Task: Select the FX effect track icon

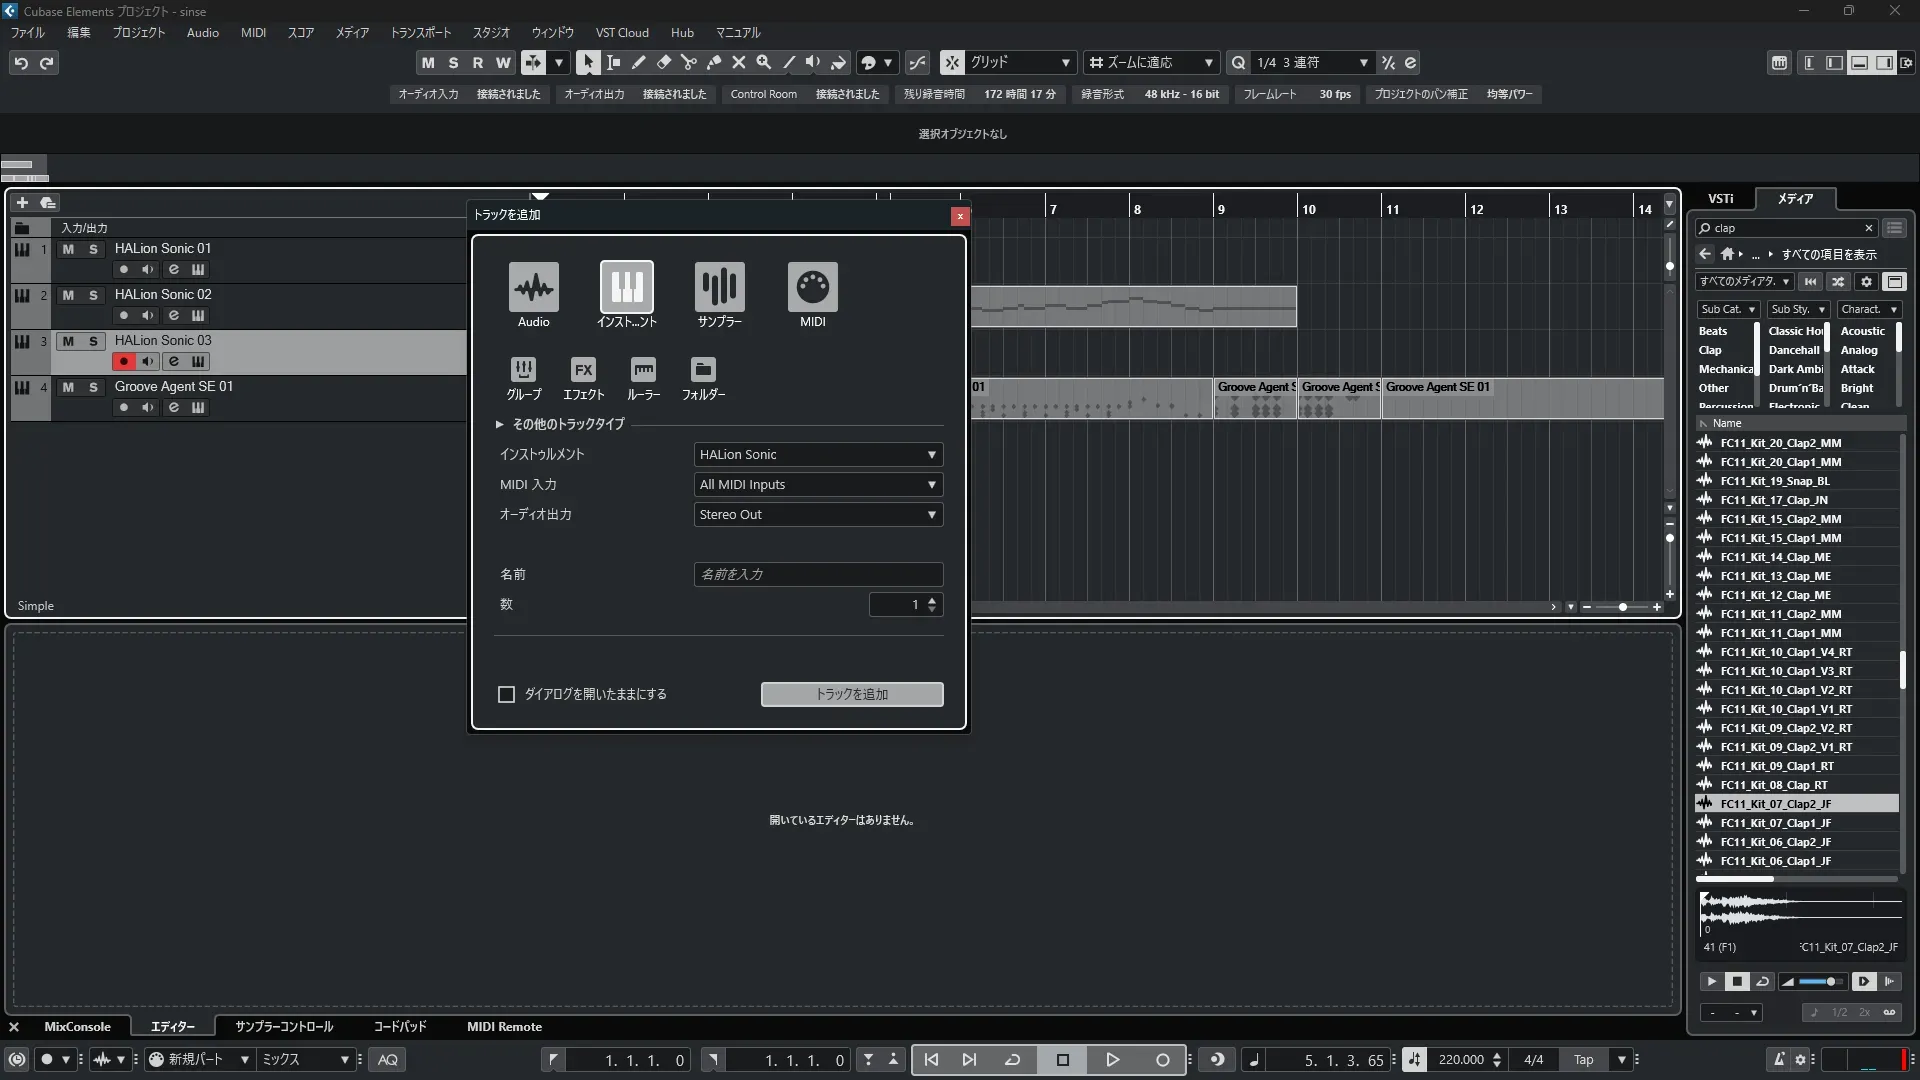Action: (583, 370)
